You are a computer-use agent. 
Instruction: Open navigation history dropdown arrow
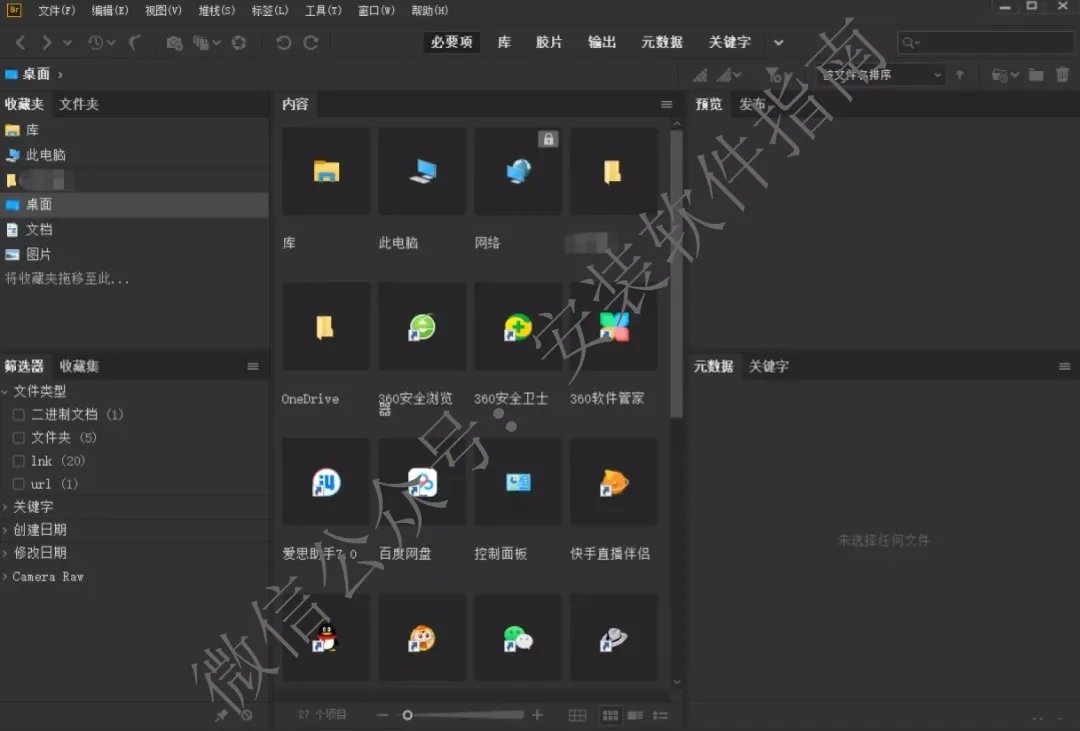tap(68, 43)
